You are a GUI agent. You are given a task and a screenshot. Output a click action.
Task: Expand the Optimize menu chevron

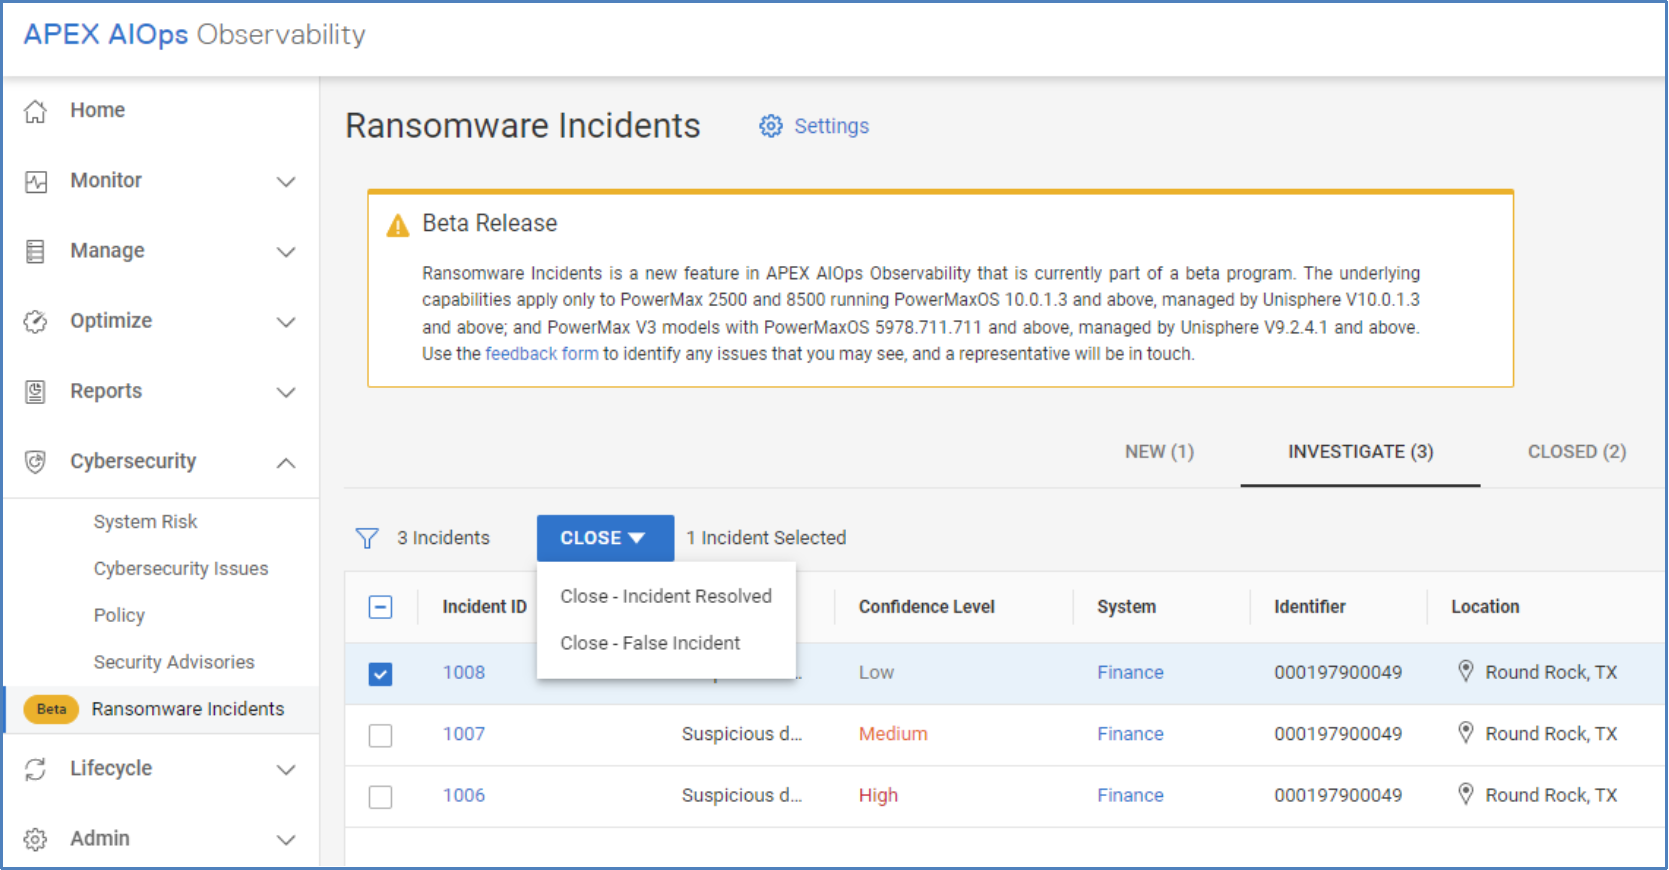coord(286,322)
